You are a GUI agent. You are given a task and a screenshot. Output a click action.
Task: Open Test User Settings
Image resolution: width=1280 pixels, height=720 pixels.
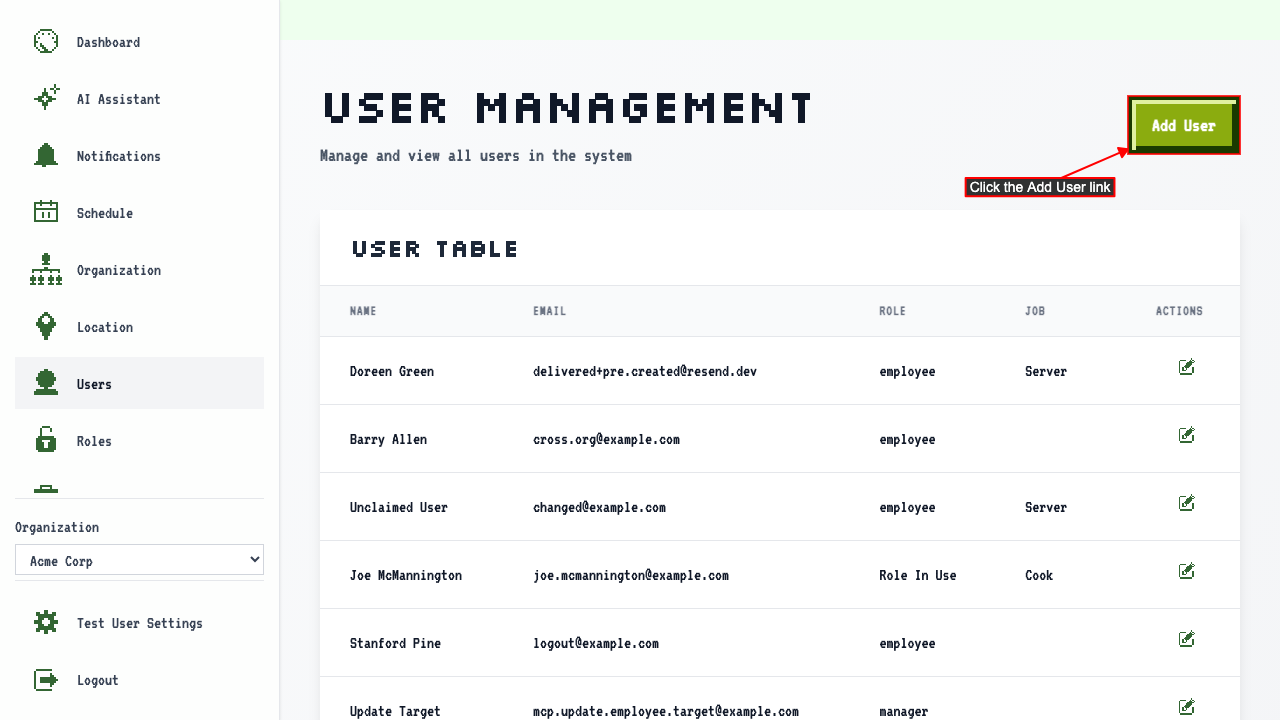(139, 623)
